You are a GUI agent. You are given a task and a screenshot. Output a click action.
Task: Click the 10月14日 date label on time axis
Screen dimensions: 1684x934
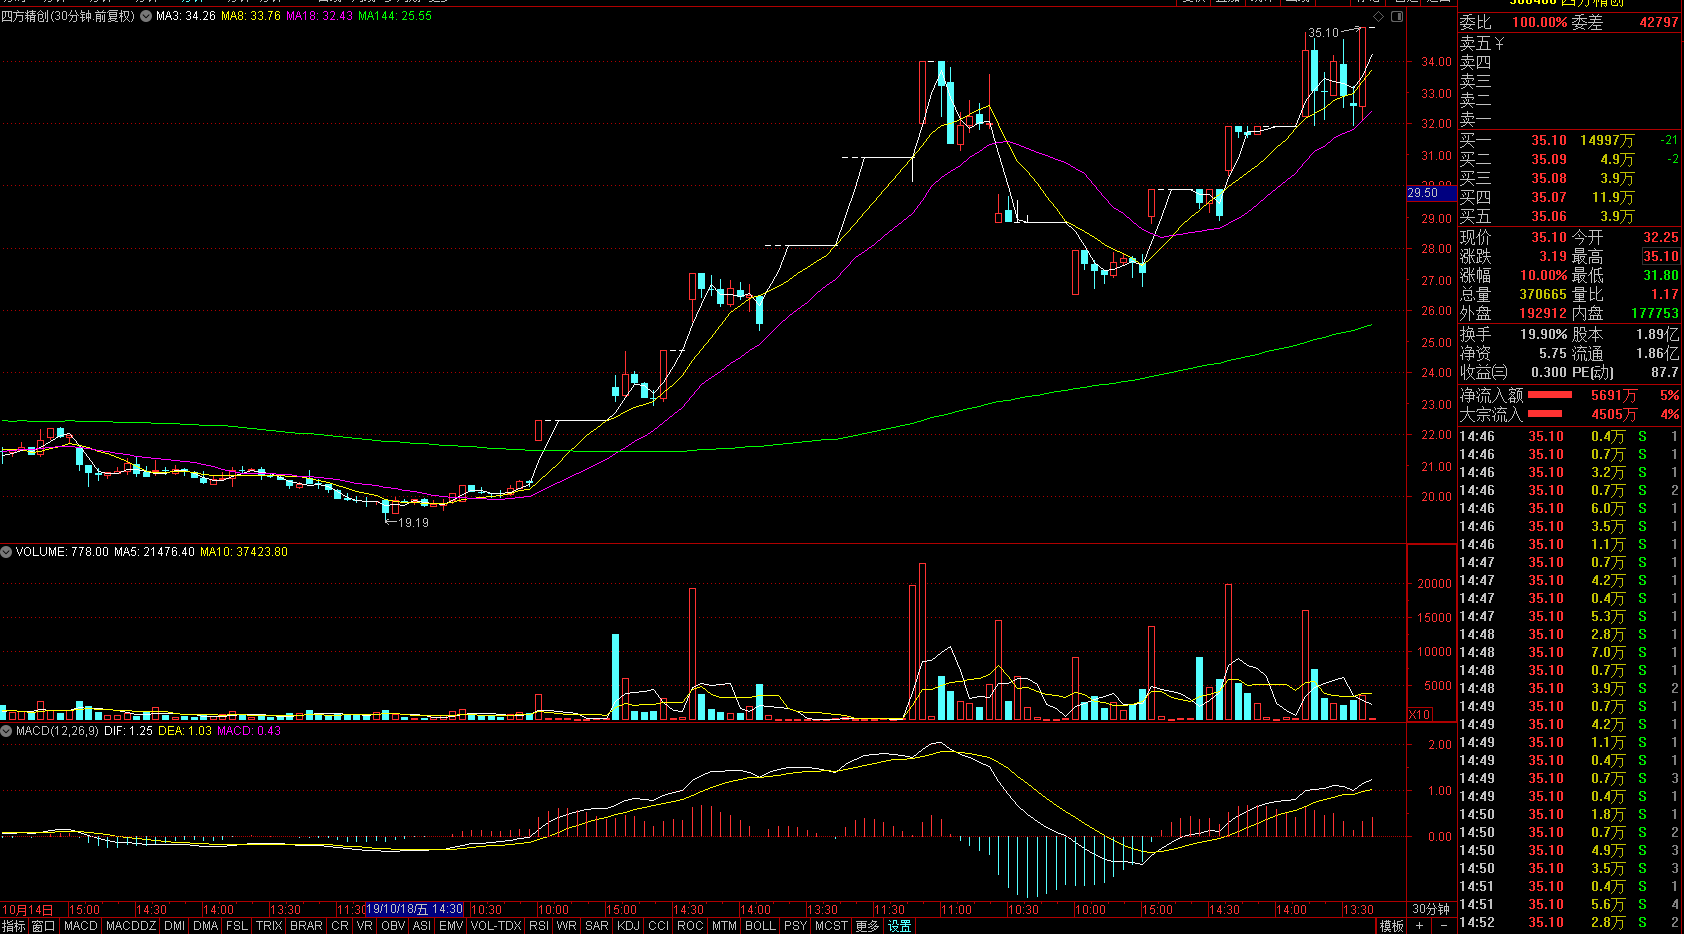point(27,910)
